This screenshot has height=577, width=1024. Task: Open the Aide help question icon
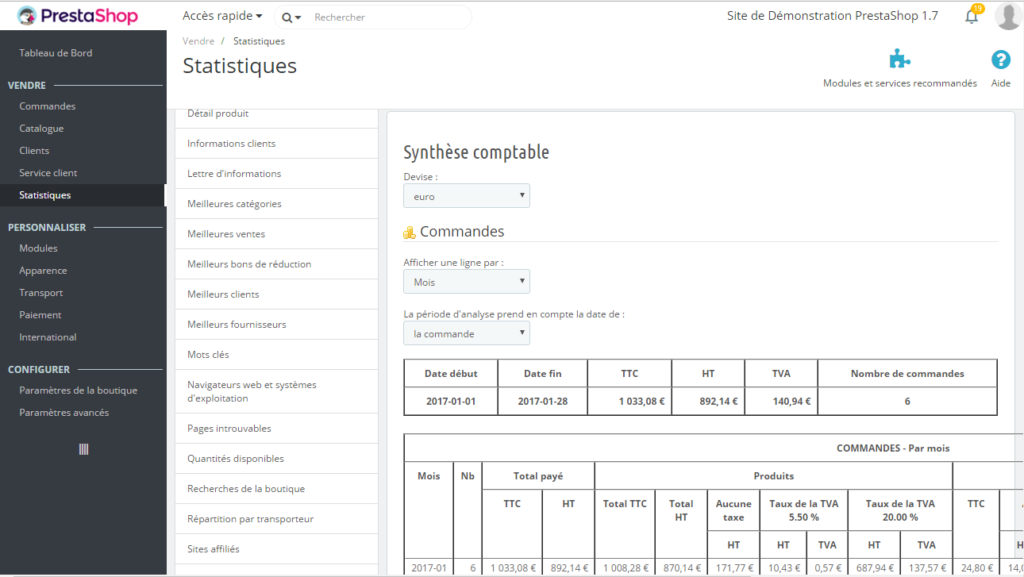click(x=1000, y=59)
